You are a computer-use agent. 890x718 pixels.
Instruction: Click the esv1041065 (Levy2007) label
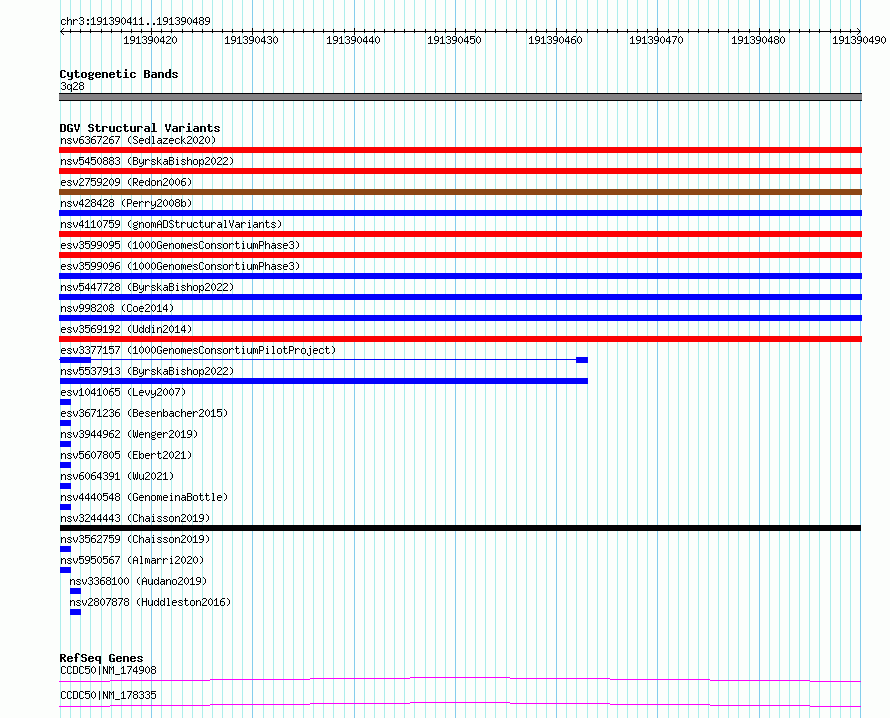pos(123,392)
